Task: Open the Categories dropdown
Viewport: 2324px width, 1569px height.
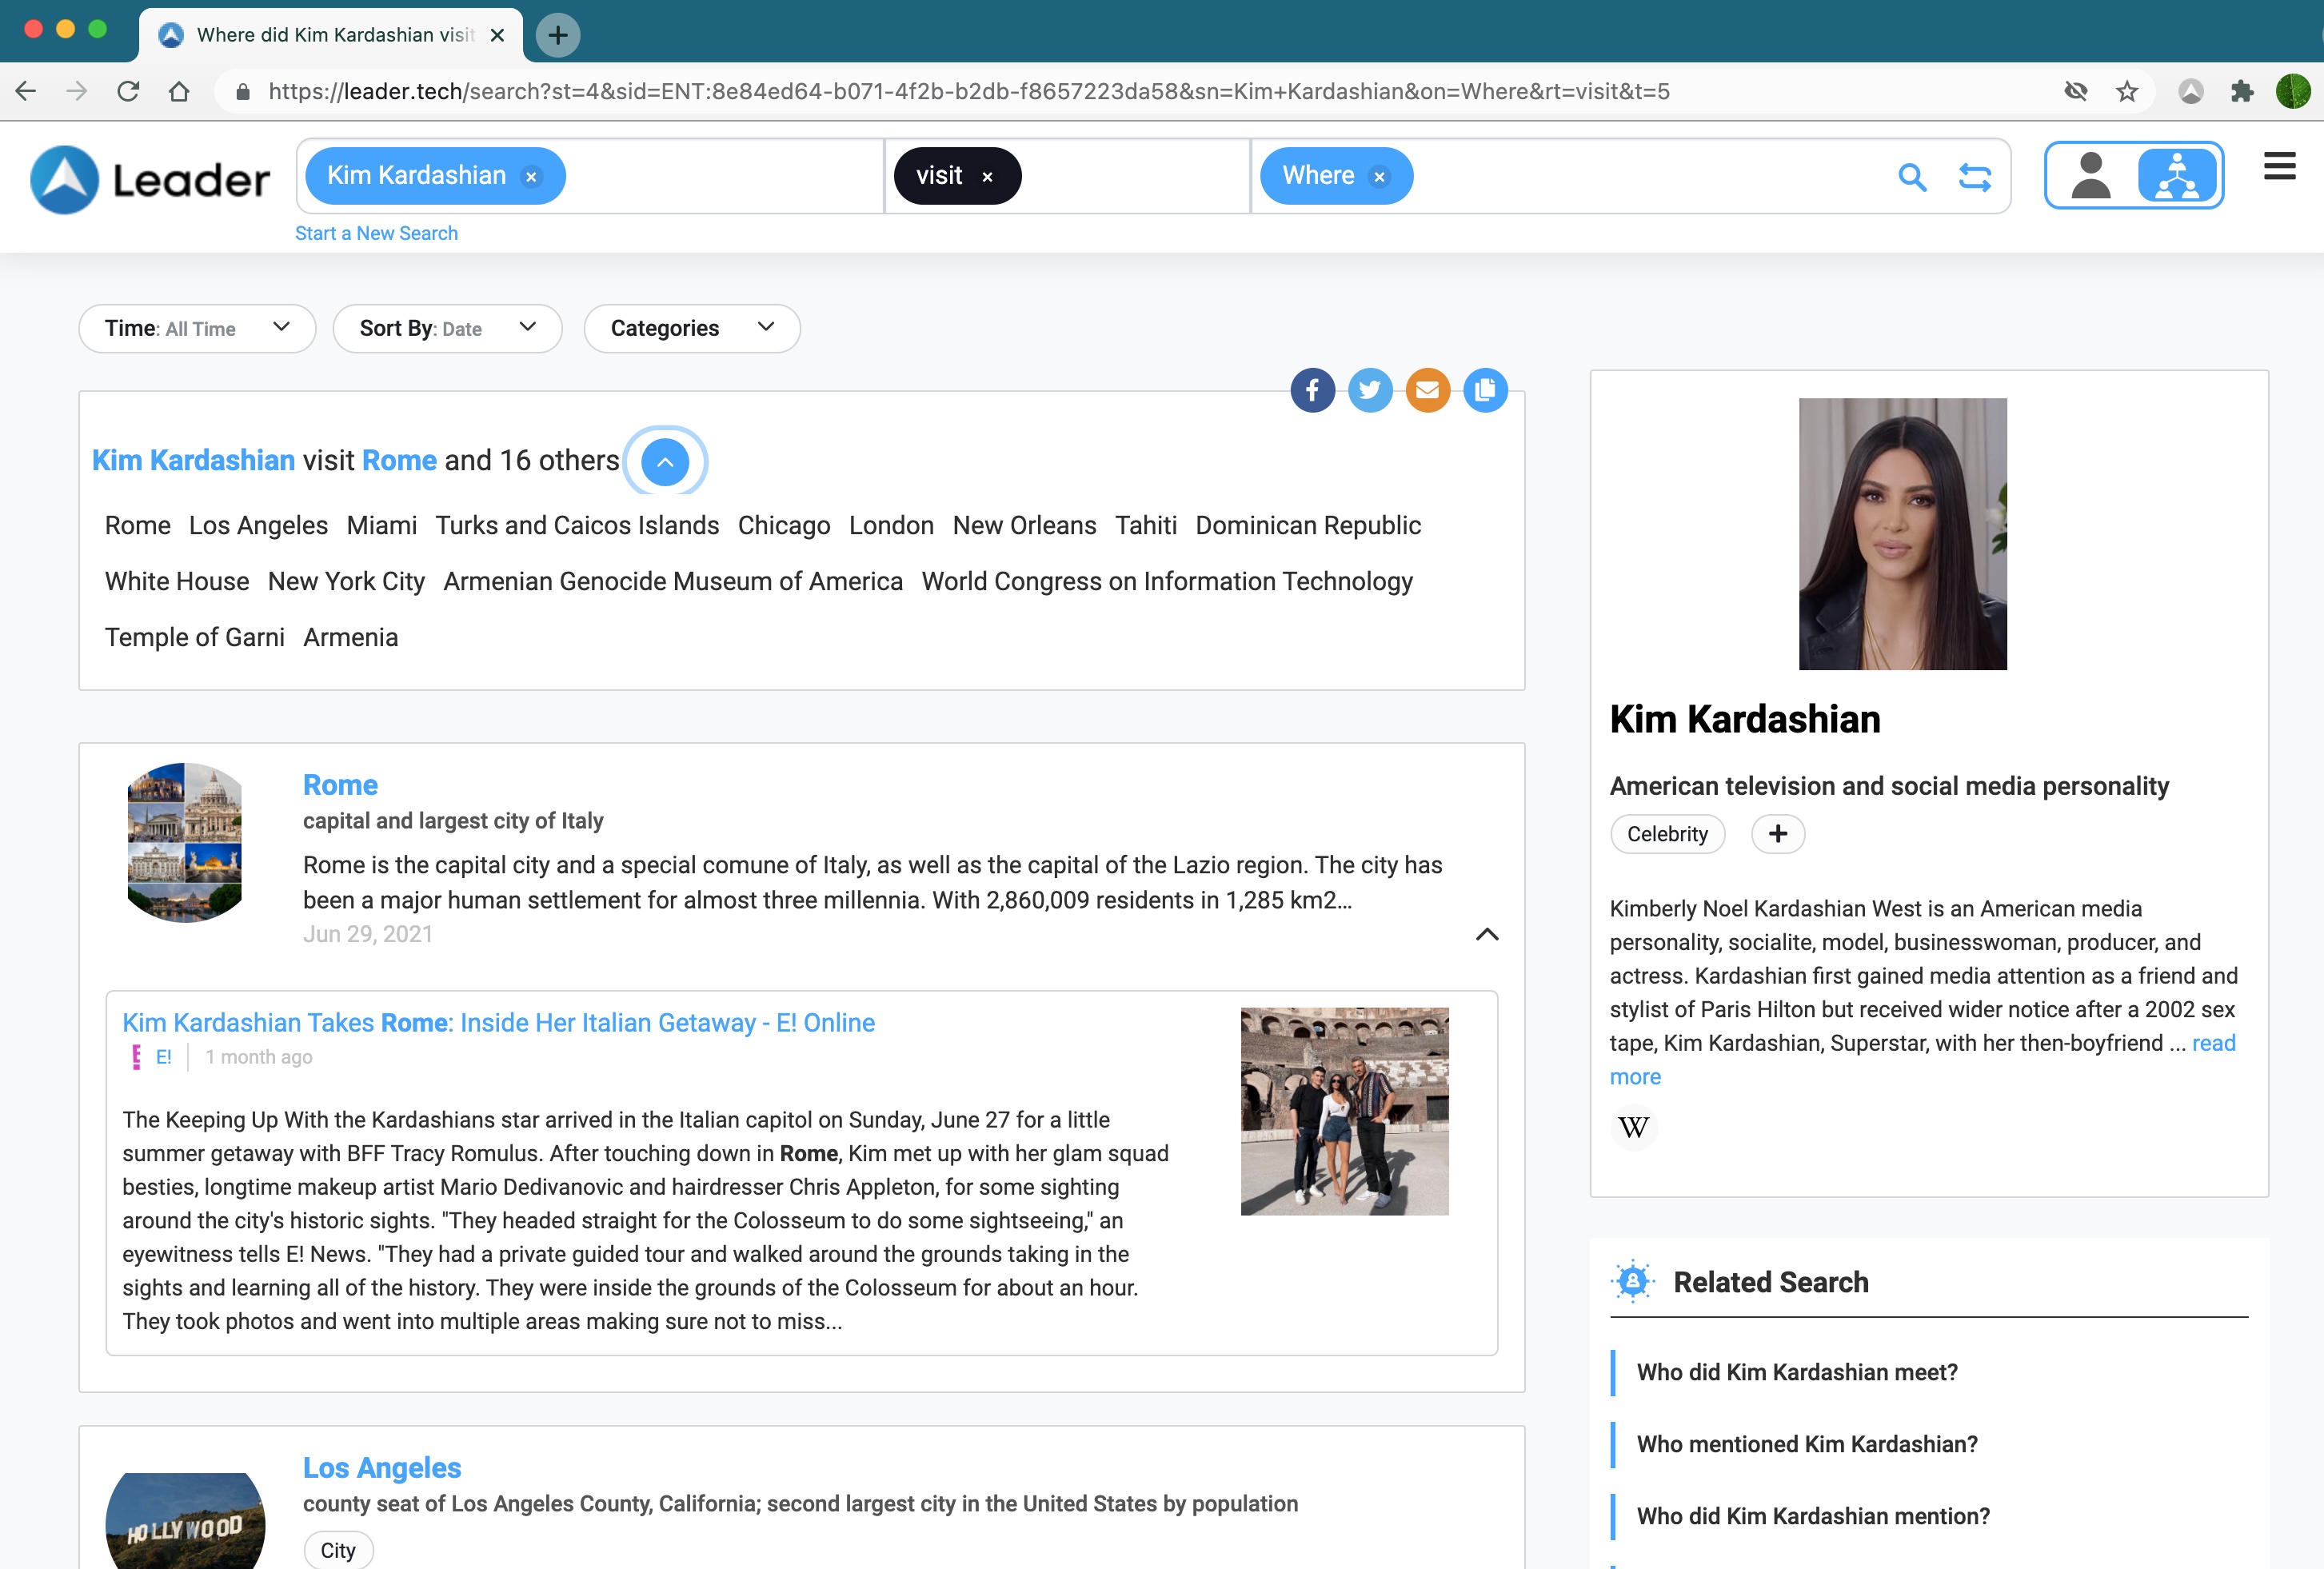Action: (692, 328)
